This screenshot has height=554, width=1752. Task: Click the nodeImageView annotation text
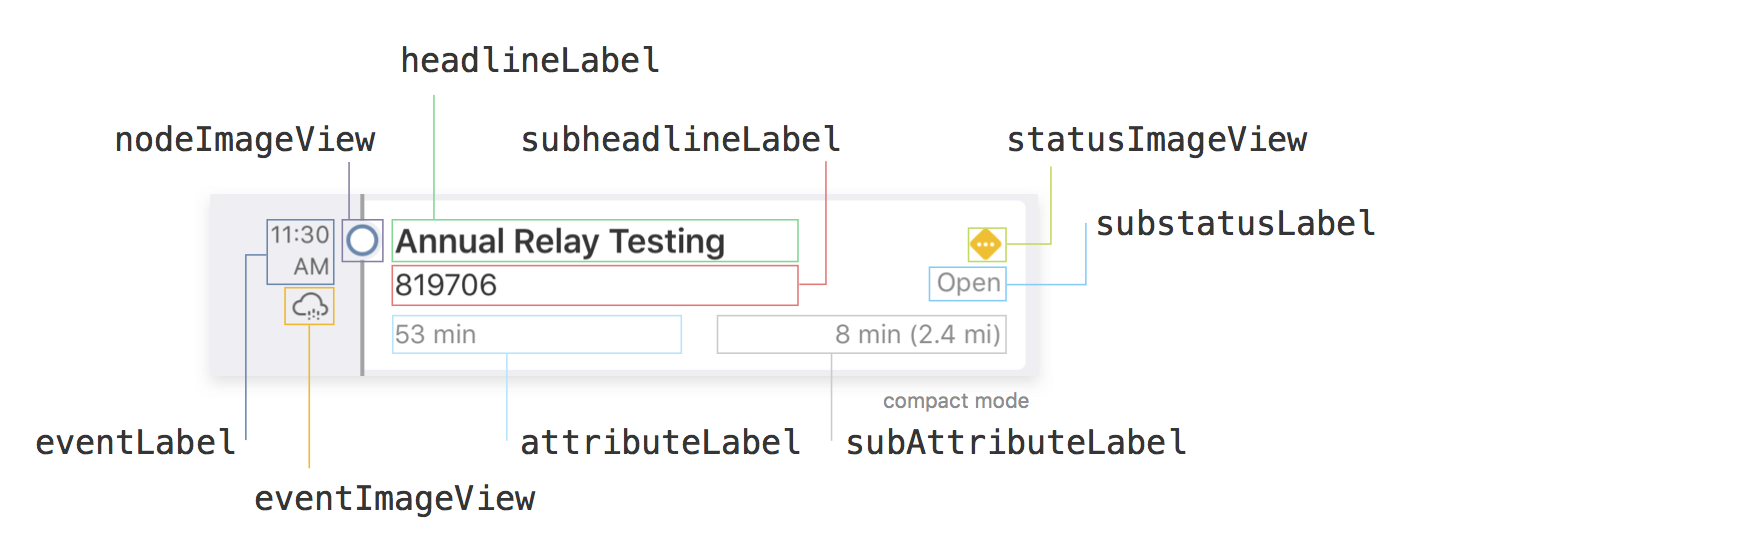pos(245,140)
